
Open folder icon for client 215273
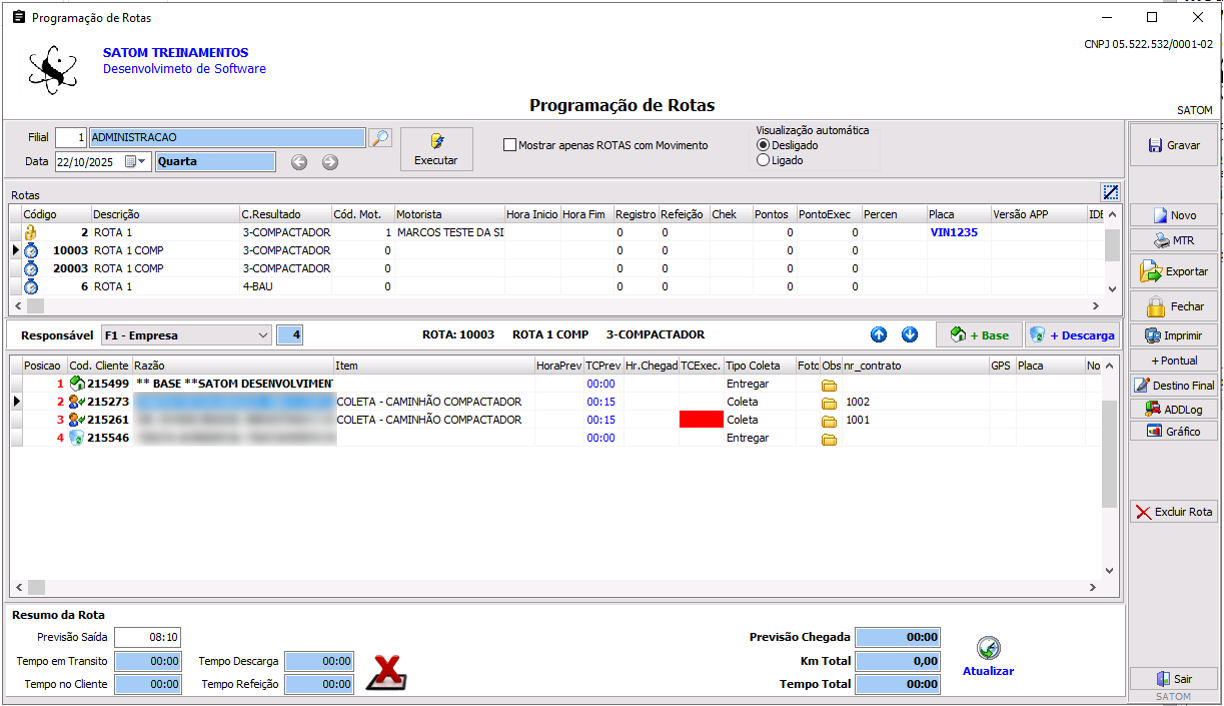point(829,403)
